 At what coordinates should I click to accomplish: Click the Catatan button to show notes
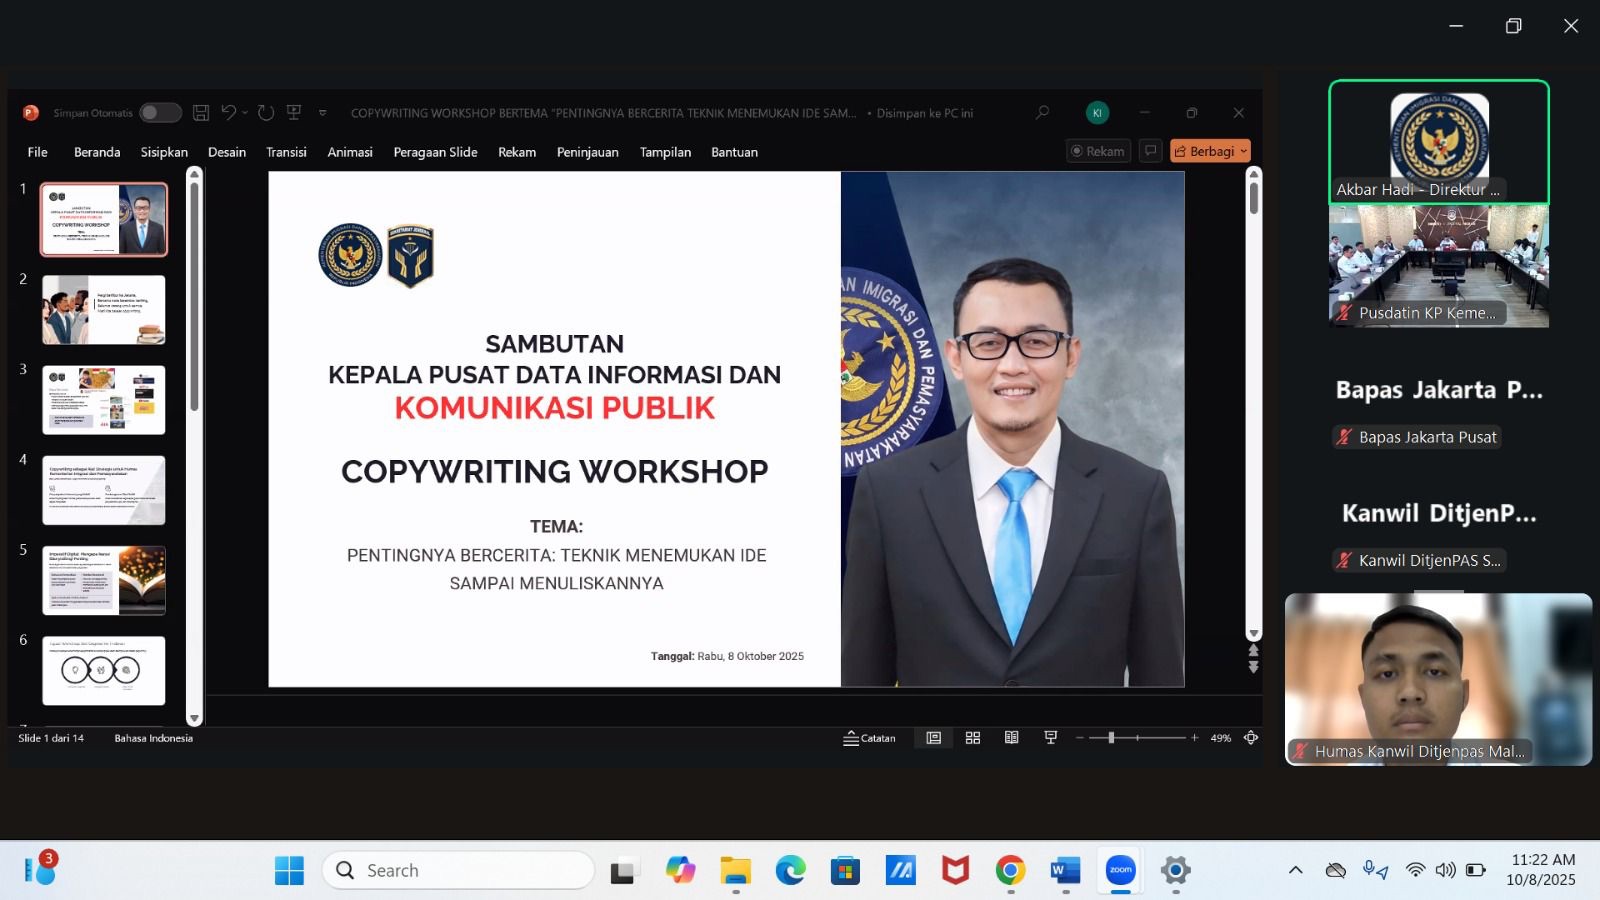(869, 737)
